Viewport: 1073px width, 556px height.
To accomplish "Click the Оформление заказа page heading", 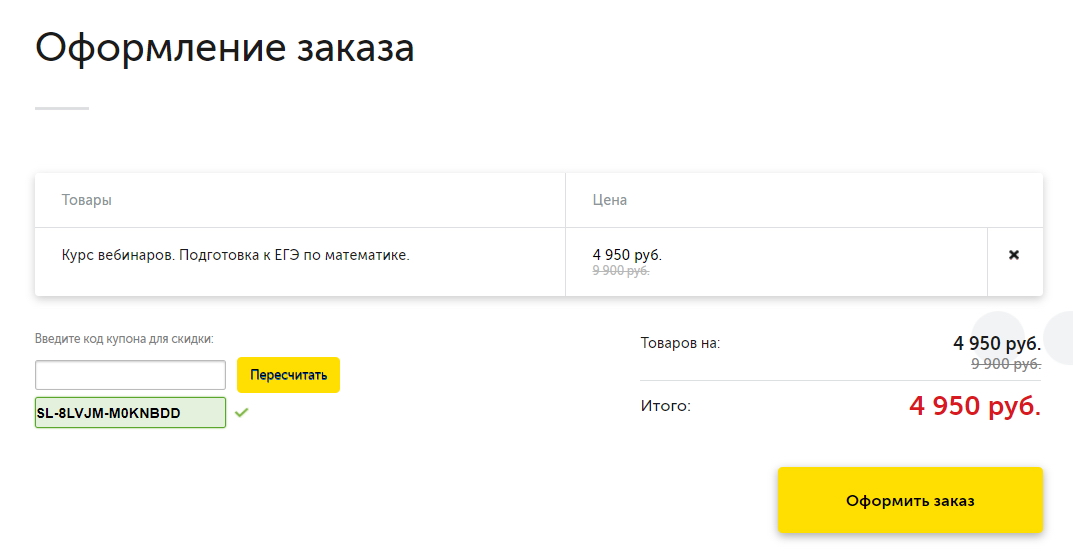I will 225,48.
